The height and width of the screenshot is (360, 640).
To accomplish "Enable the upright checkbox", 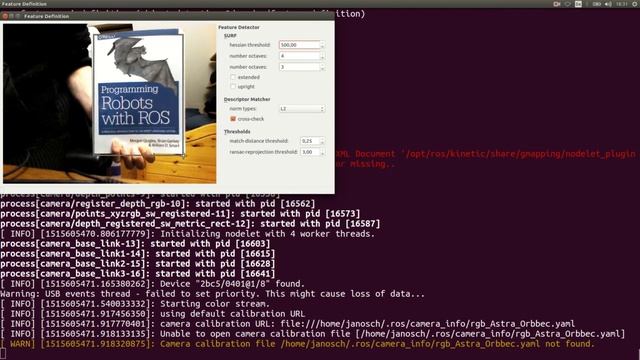I will (233, 87).
